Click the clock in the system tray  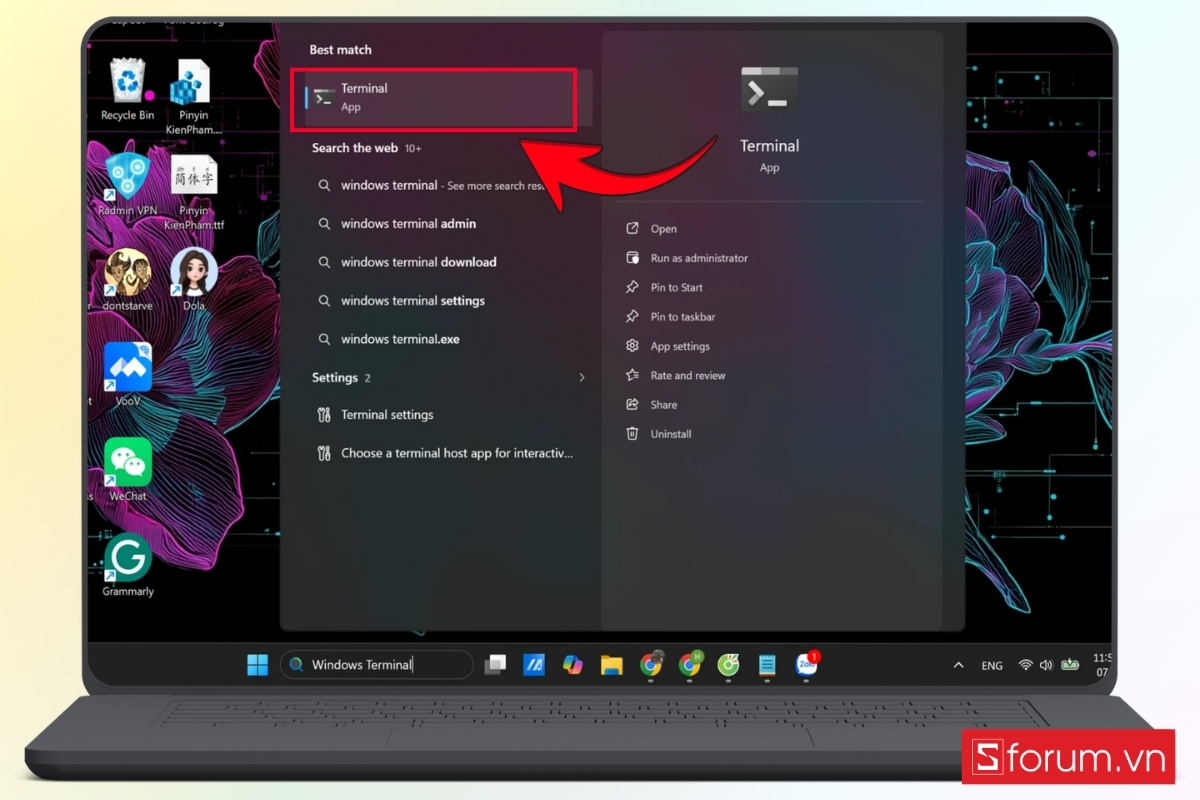click(1102, 665)
